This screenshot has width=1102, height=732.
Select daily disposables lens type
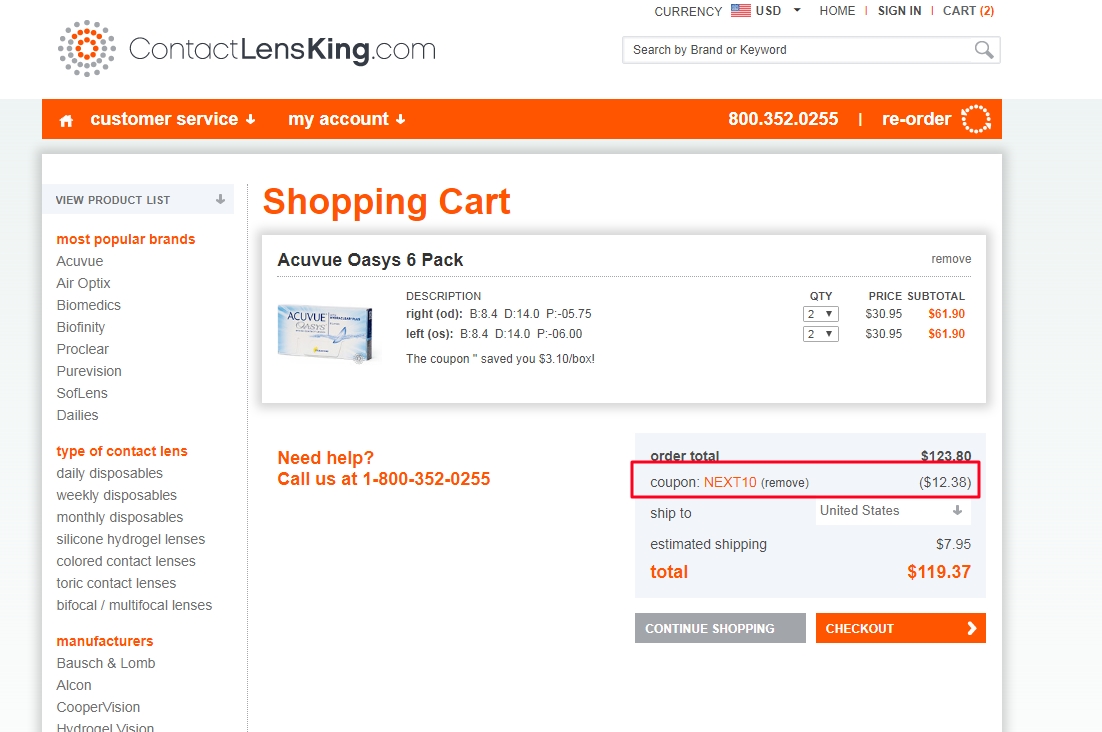click(x=110, y=473)
